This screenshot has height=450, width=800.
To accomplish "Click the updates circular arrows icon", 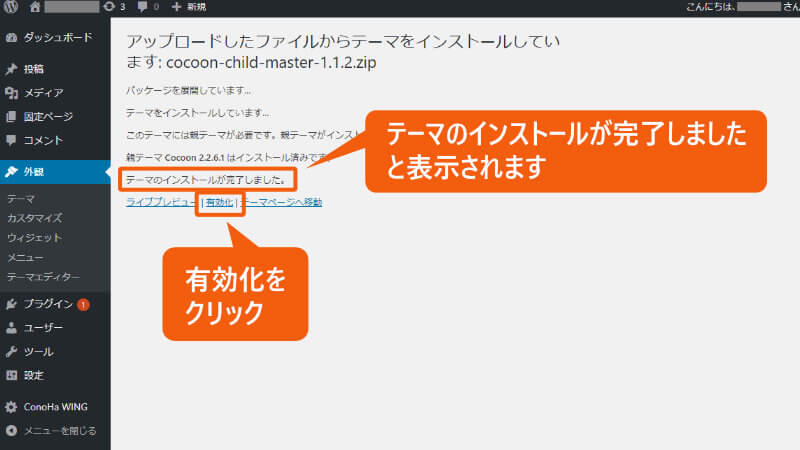I will 109,7.
